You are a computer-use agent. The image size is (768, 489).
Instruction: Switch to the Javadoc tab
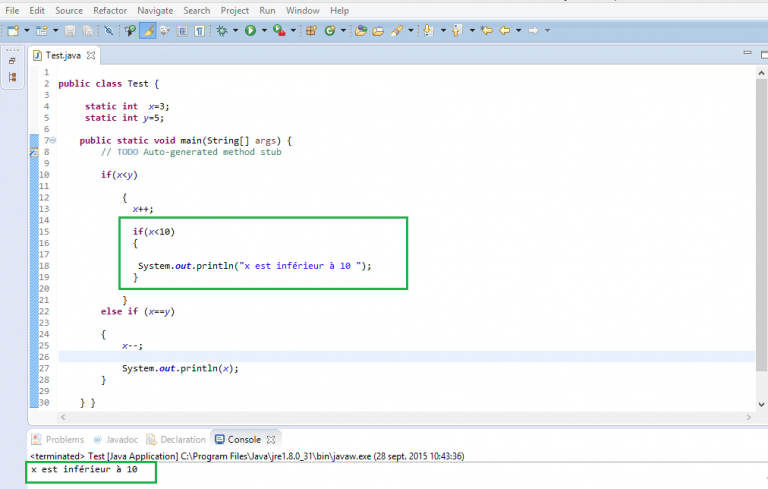point(120,439)
